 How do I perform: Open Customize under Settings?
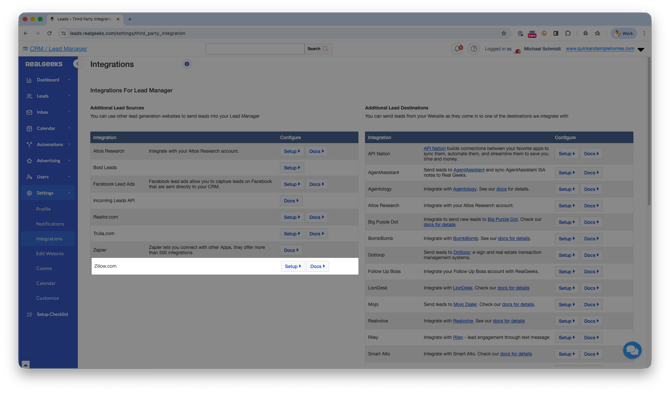[x=47, y=298]
